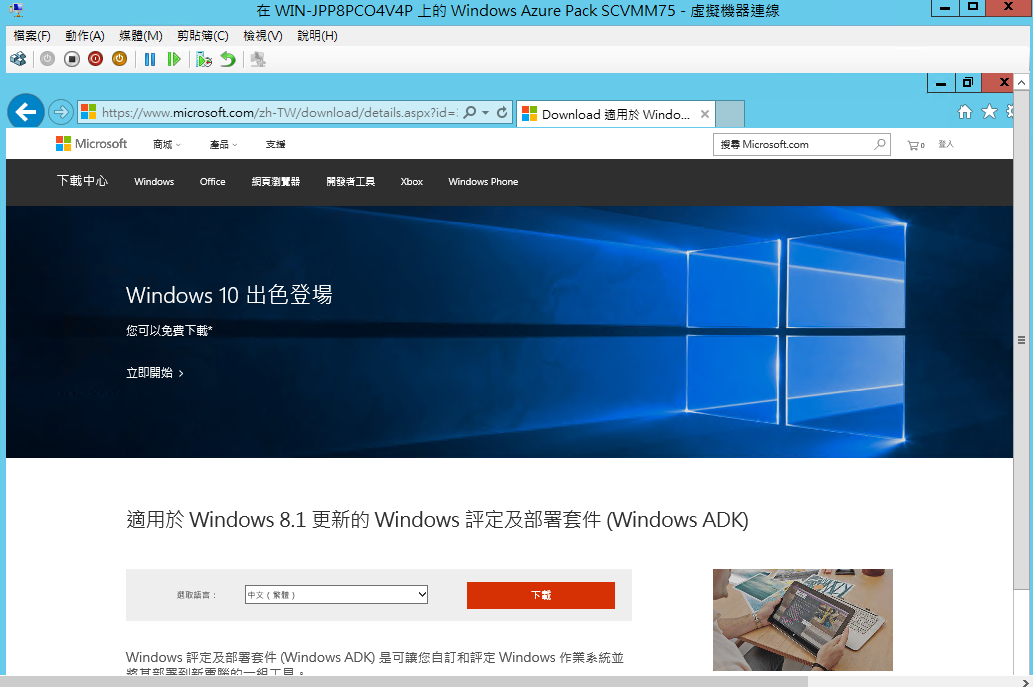Screen dimensions: 1033x687
Task: Click the greyed Enhanced session icon
Action: pyautogui.click(x=258, y=59)
